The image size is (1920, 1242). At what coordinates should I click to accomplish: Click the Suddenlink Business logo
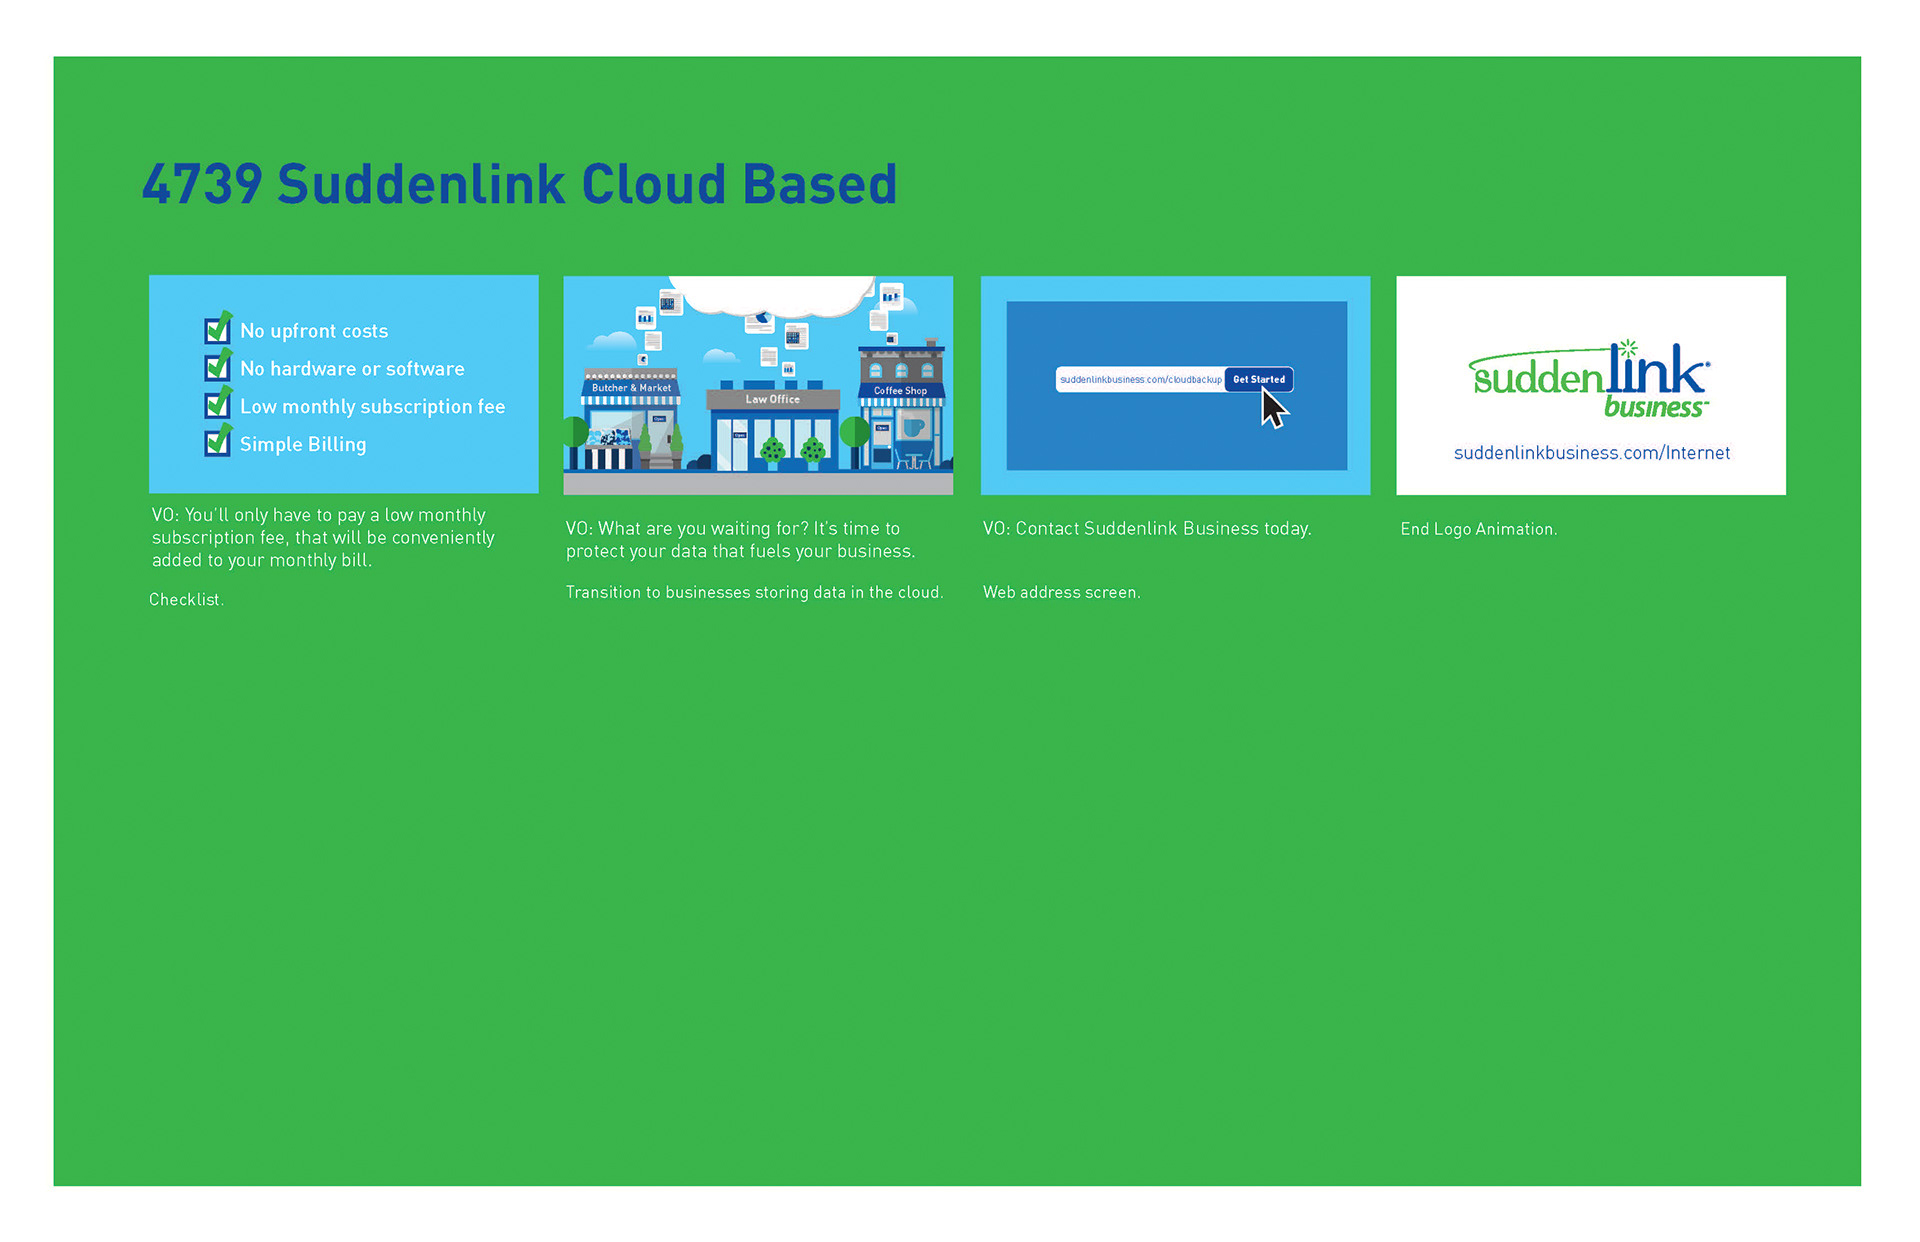(1588, 381)
